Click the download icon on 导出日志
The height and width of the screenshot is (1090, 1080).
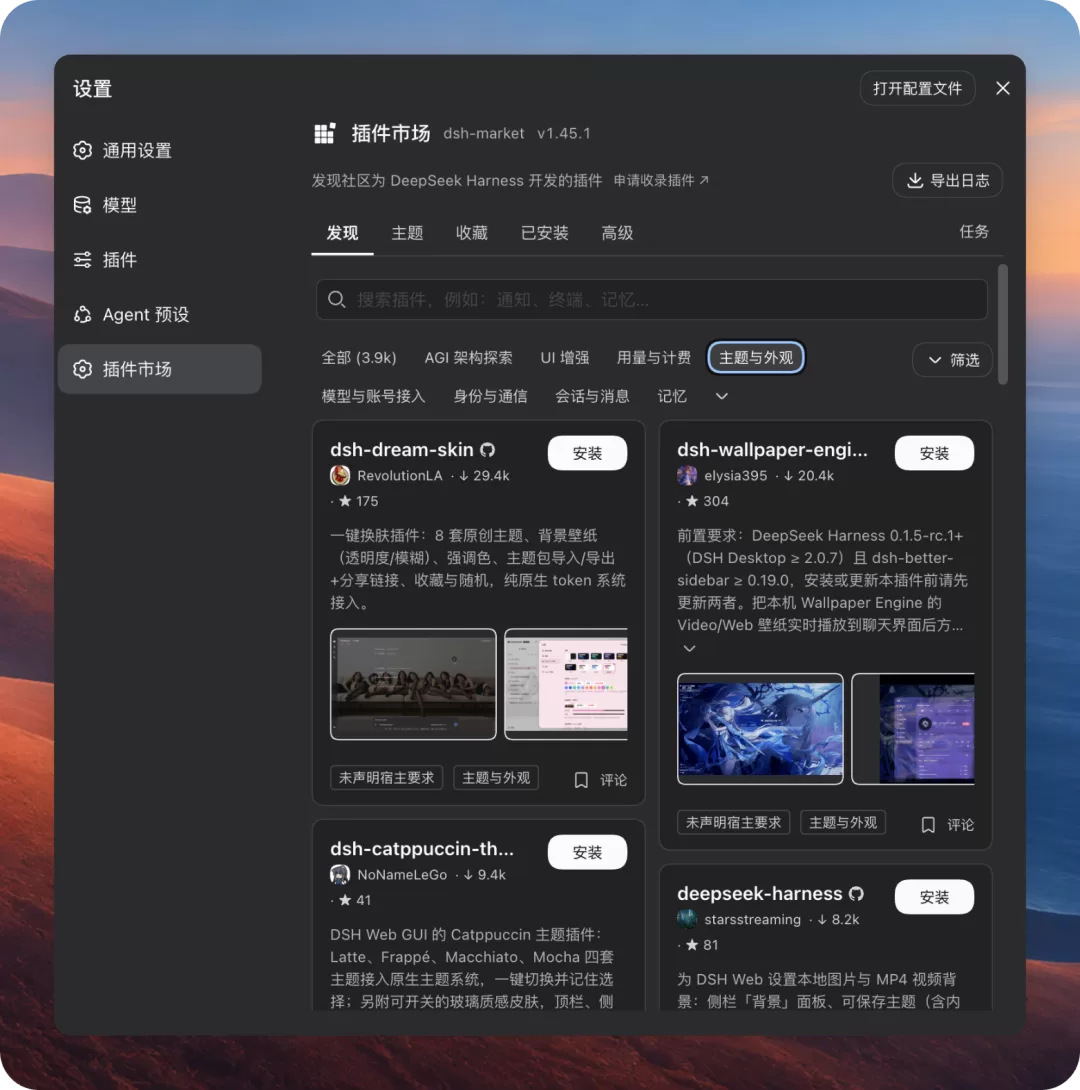click(x=915, y=181)
